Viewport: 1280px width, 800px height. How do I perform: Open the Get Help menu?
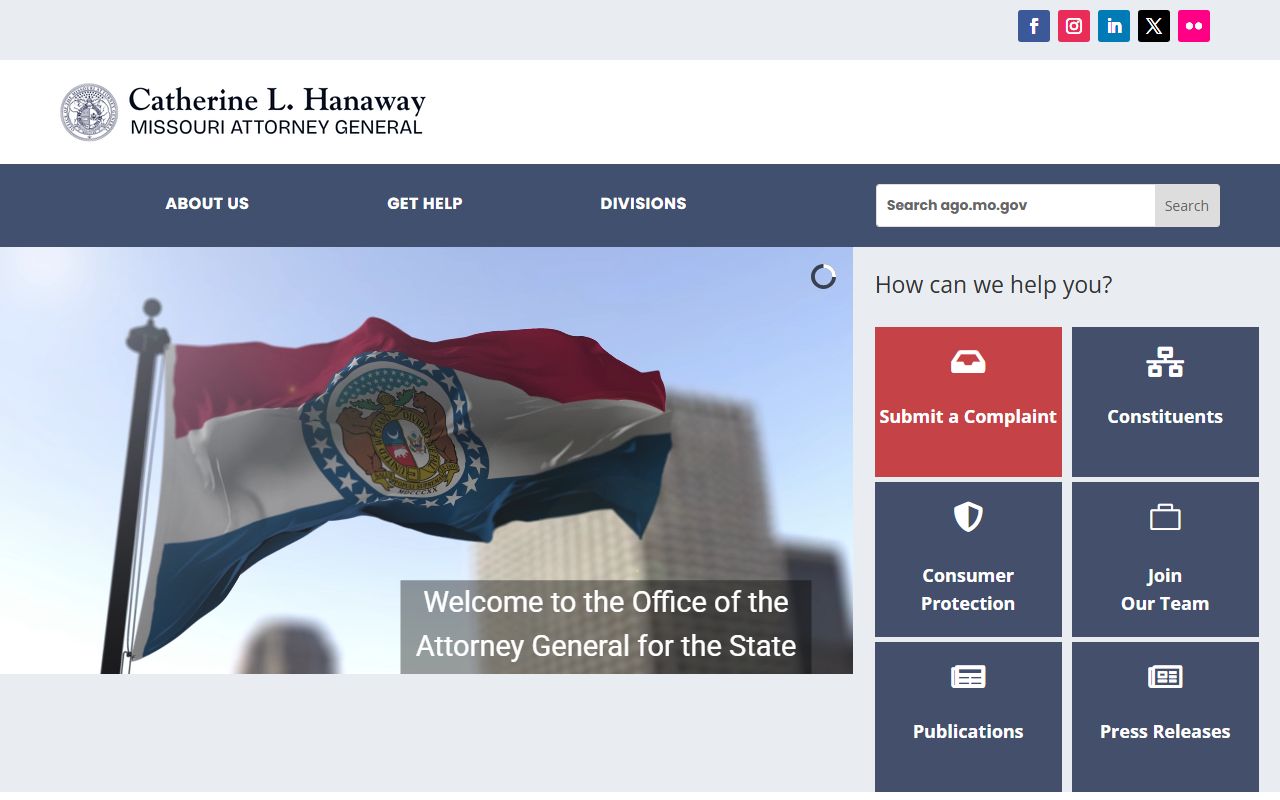coord(425,203)
